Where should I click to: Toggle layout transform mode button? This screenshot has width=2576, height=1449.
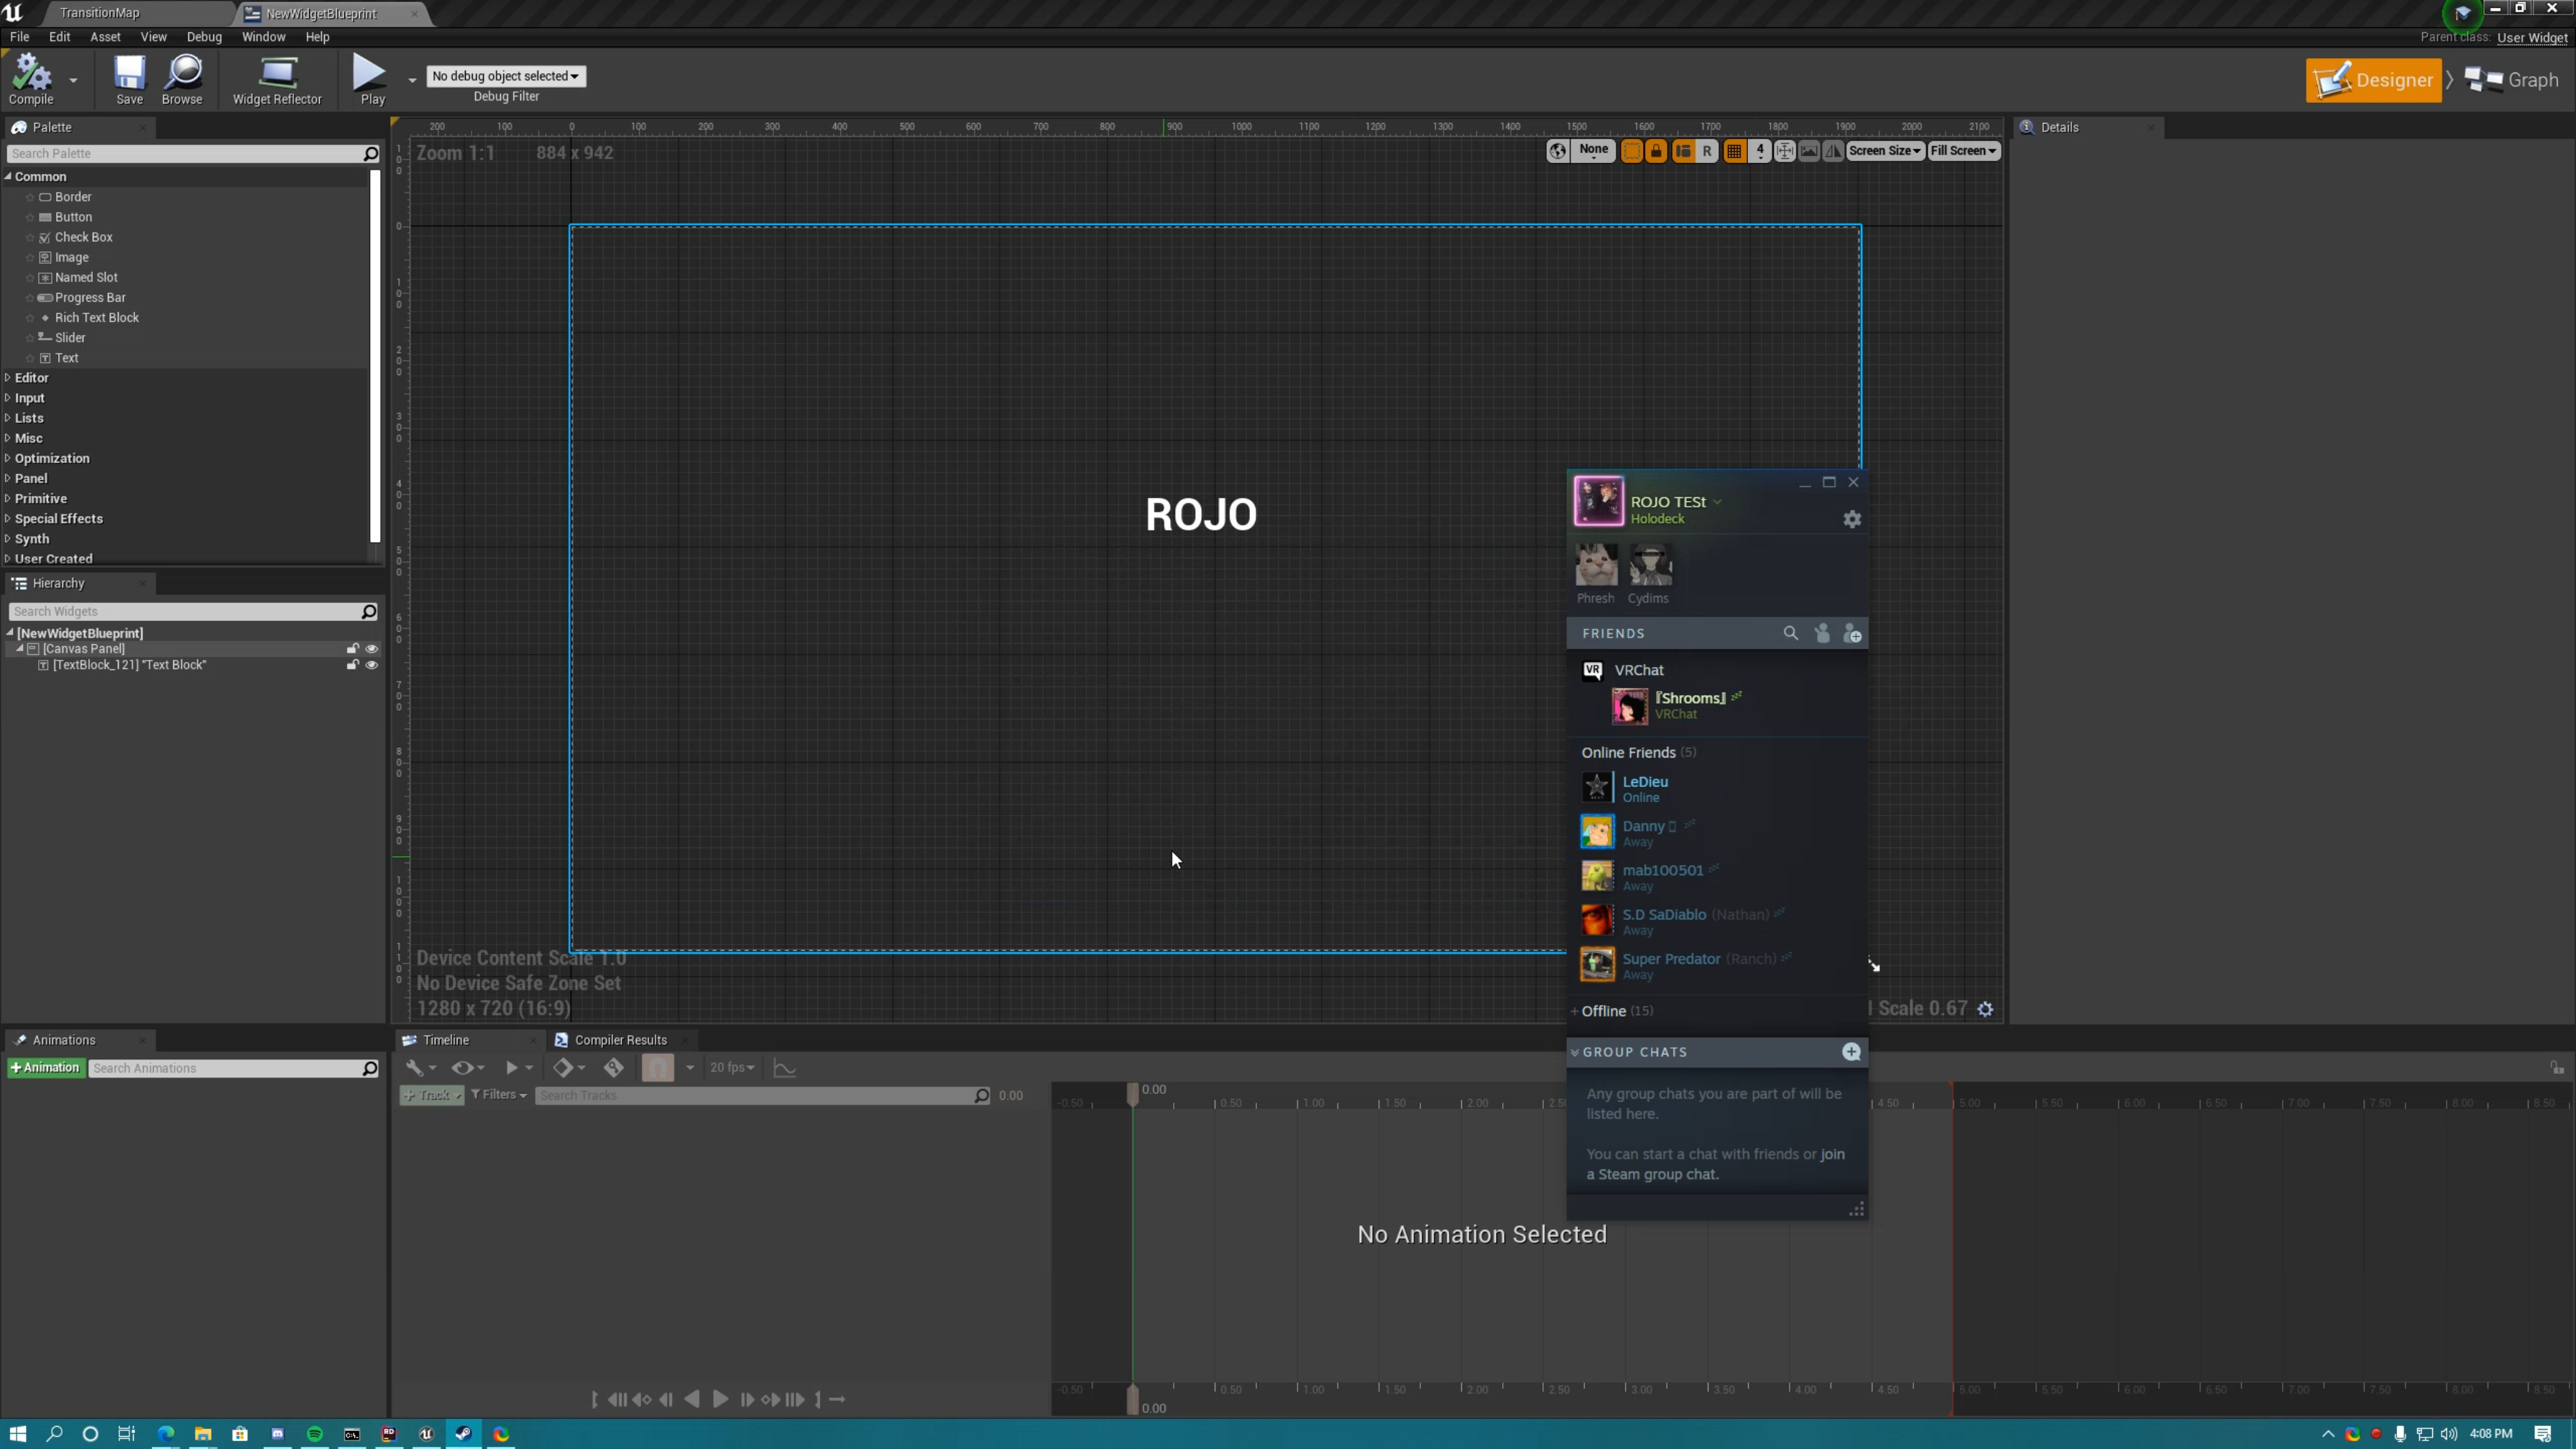coord(1683,151)
